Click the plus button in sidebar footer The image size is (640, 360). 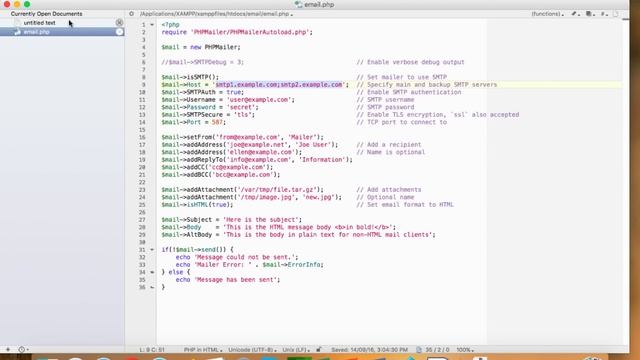click(8, 350)
